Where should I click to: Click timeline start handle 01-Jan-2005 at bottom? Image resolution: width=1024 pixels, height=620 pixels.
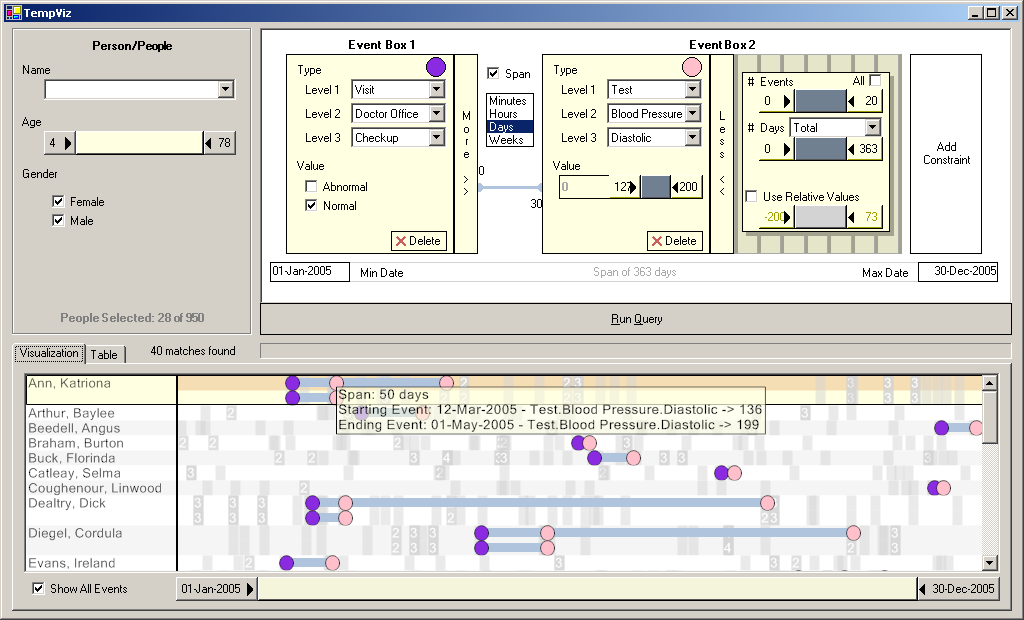217,589
